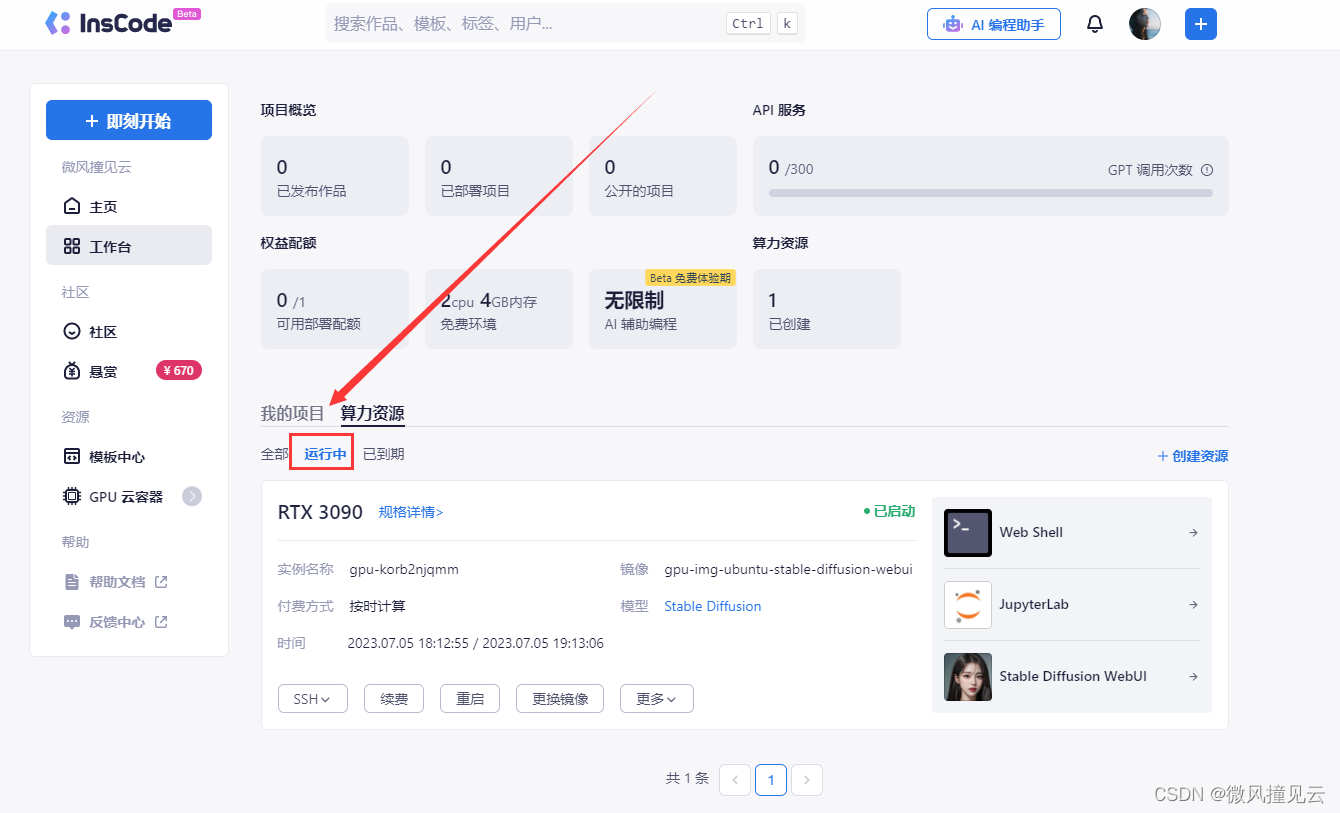
Task: Click the 更换镜像 button
Action: point(560,698)
